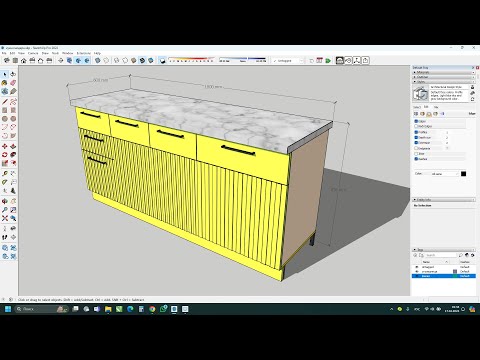Viewport: 480px width, 360px height.
Task: Click the Tags search field
Action: (441, 255)
